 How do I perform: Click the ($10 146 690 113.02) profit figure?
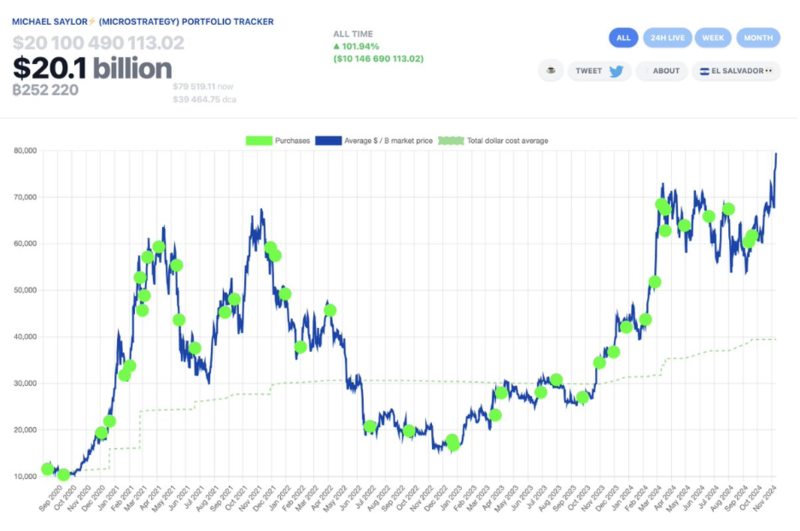pos(378,59)
